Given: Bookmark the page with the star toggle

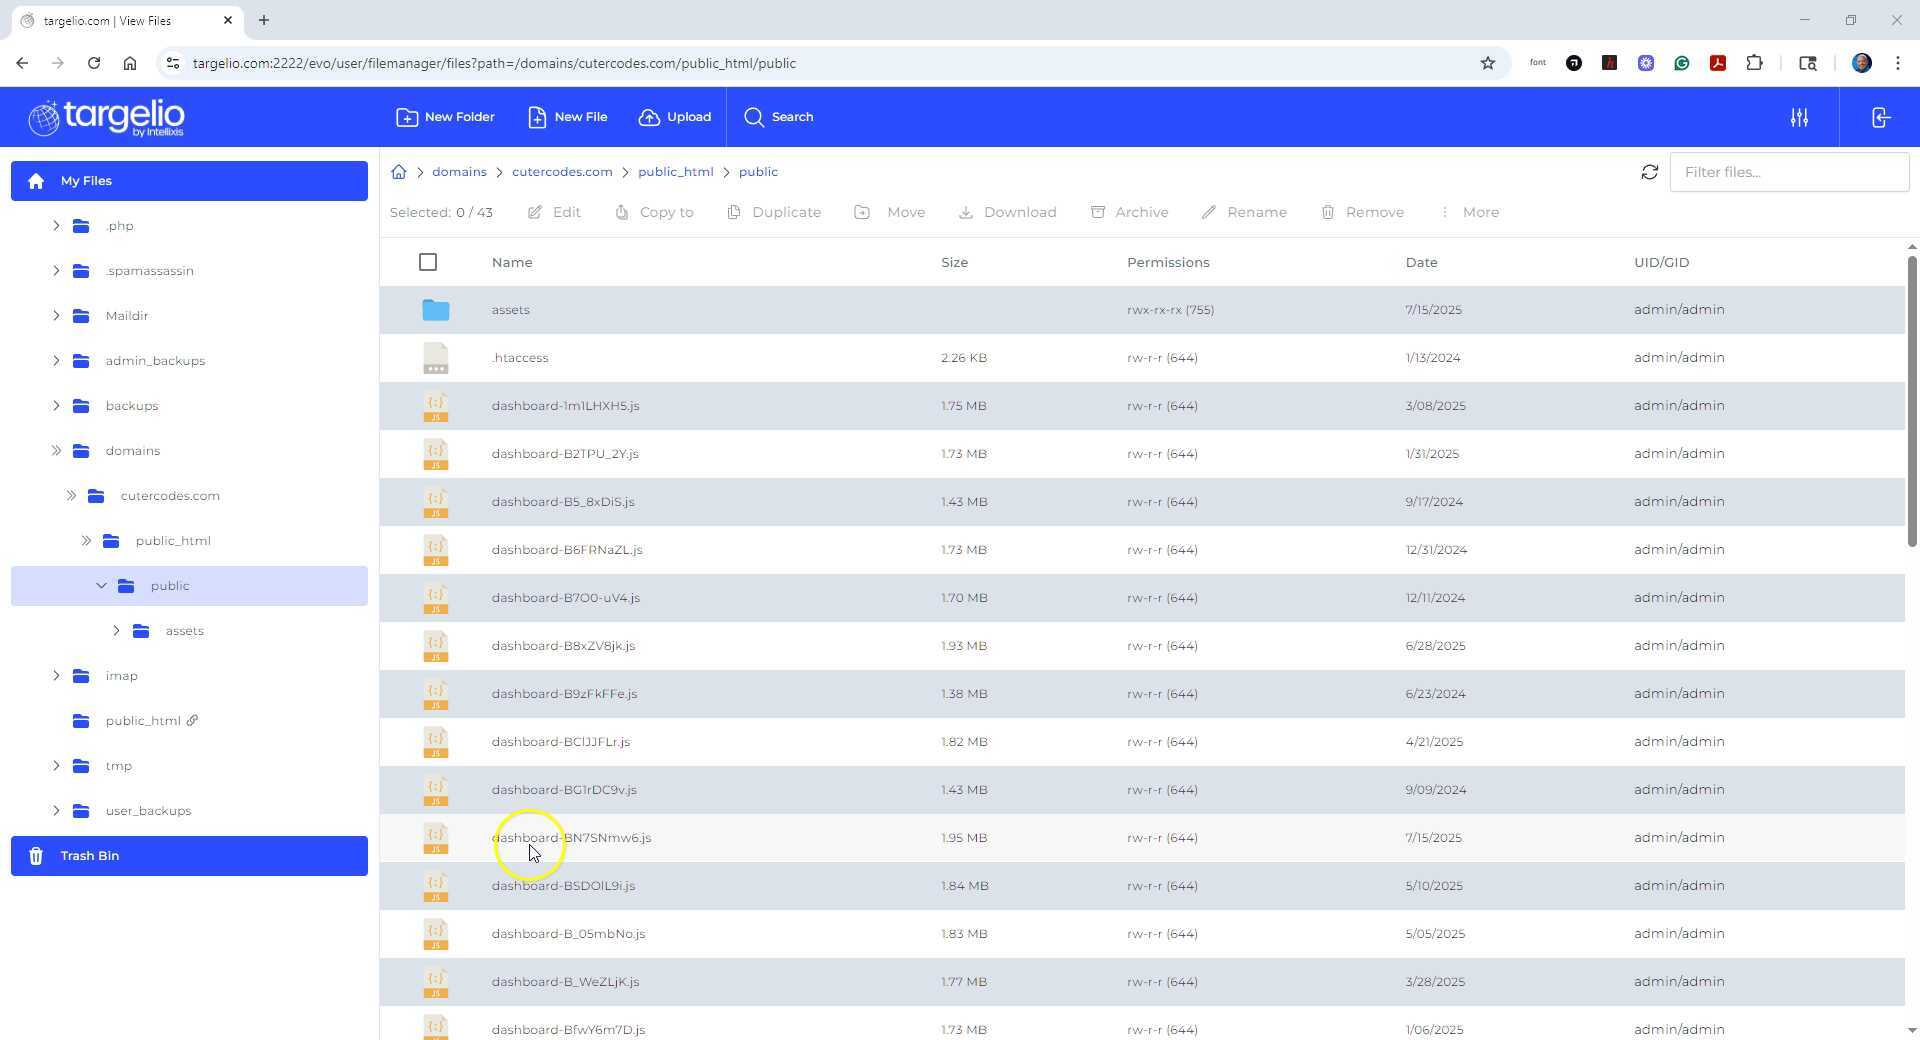Looking at the screenshot, I should (x=1487, y=63).
